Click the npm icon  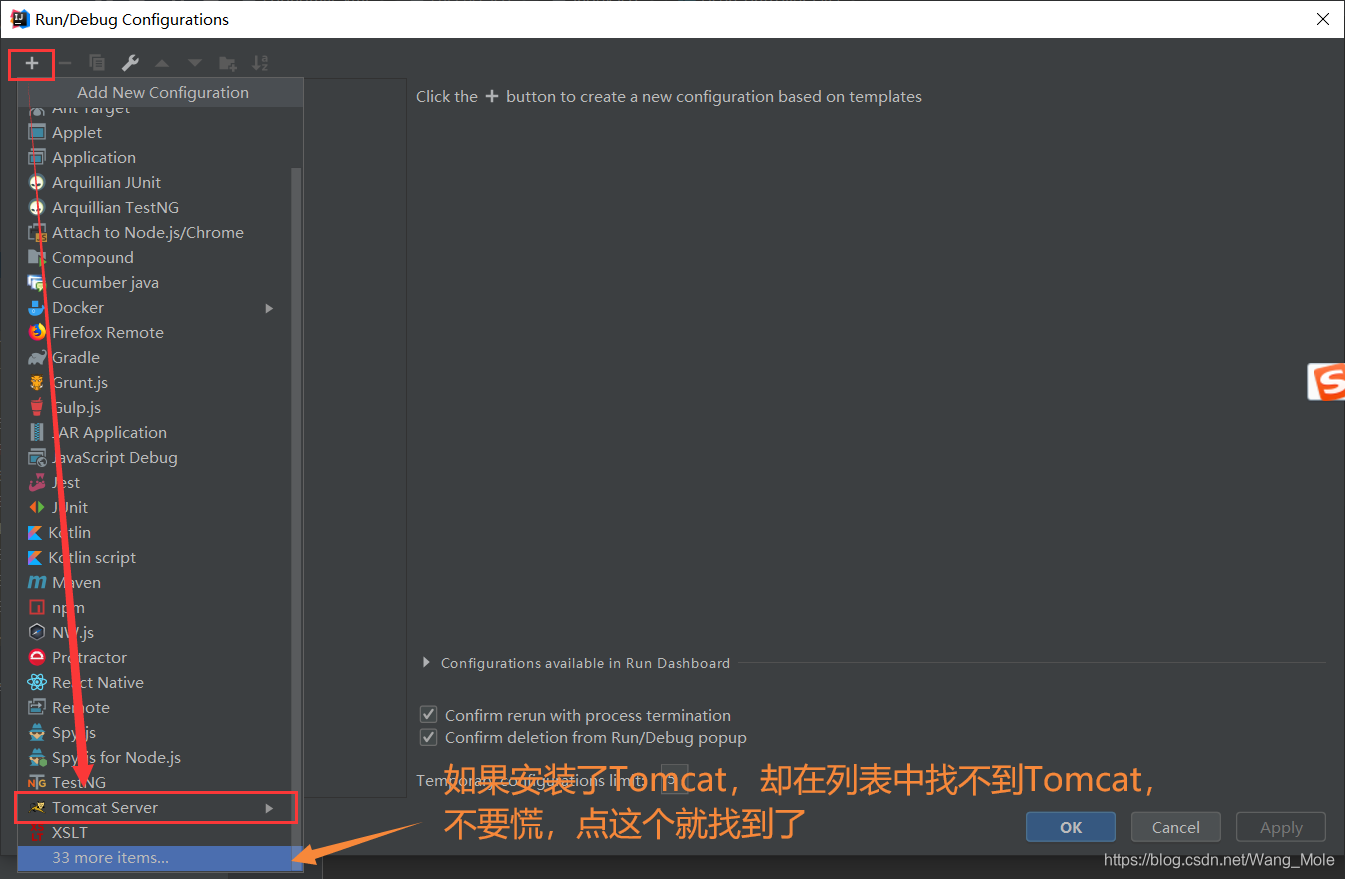[37, 607]
